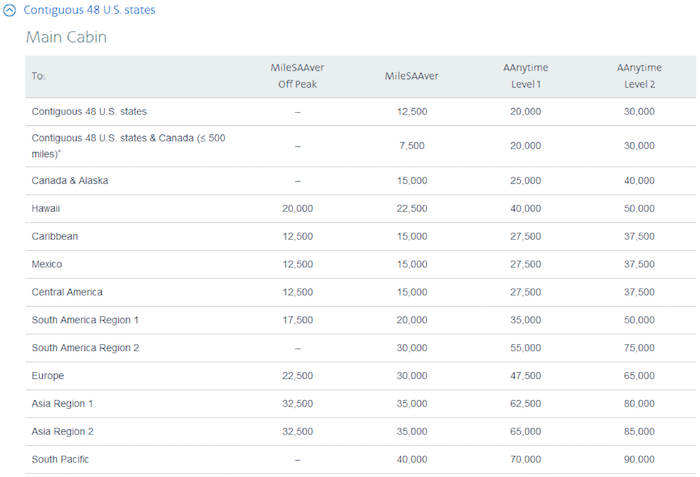Select the Hawaii row label
The height and width of the screenshot is (477, 700).
click(x=46, y=209)
